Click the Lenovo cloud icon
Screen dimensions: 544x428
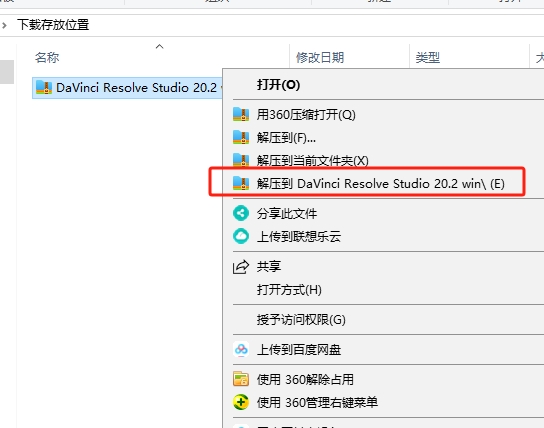pyautogui.click(x=241, y=237)
